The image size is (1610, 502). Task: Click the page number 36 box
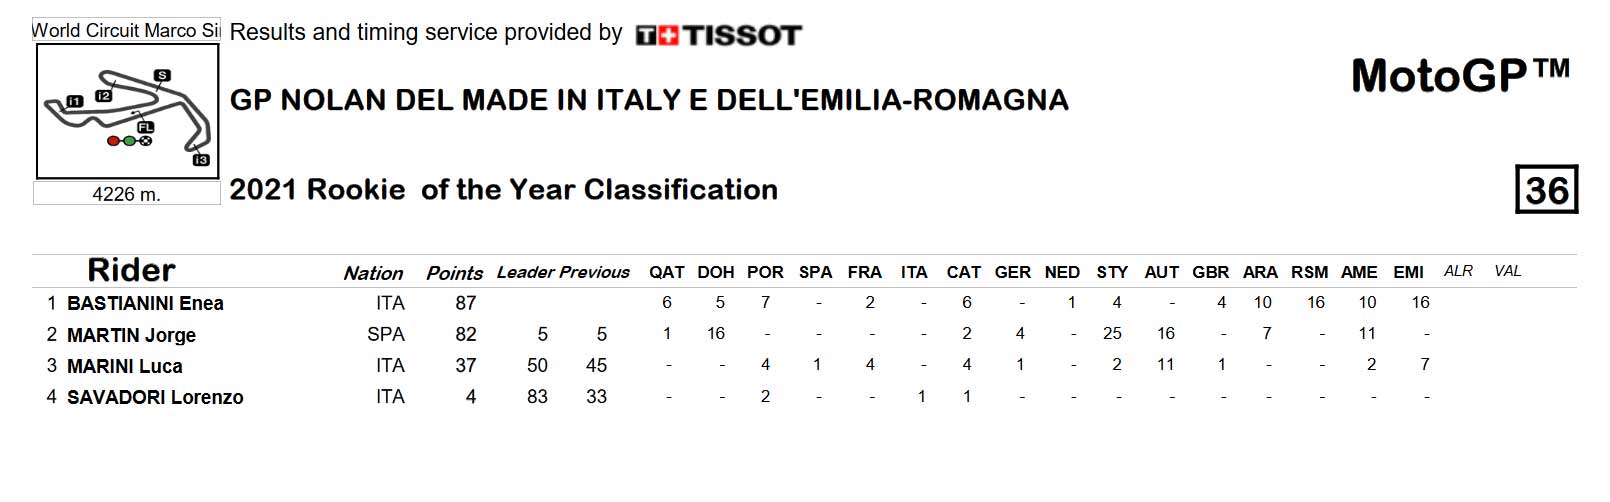point(1546,190)
